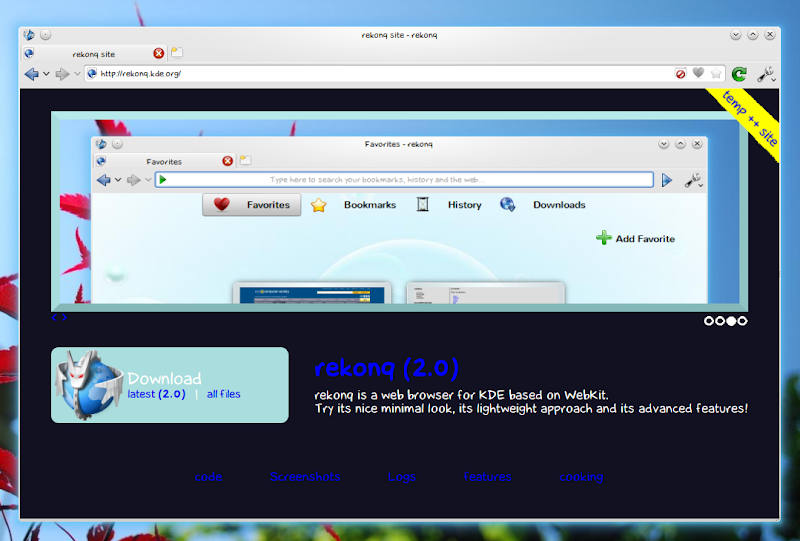Click 'rekonq is a web browser' description text
800x541 pixels.
[461, 395]
